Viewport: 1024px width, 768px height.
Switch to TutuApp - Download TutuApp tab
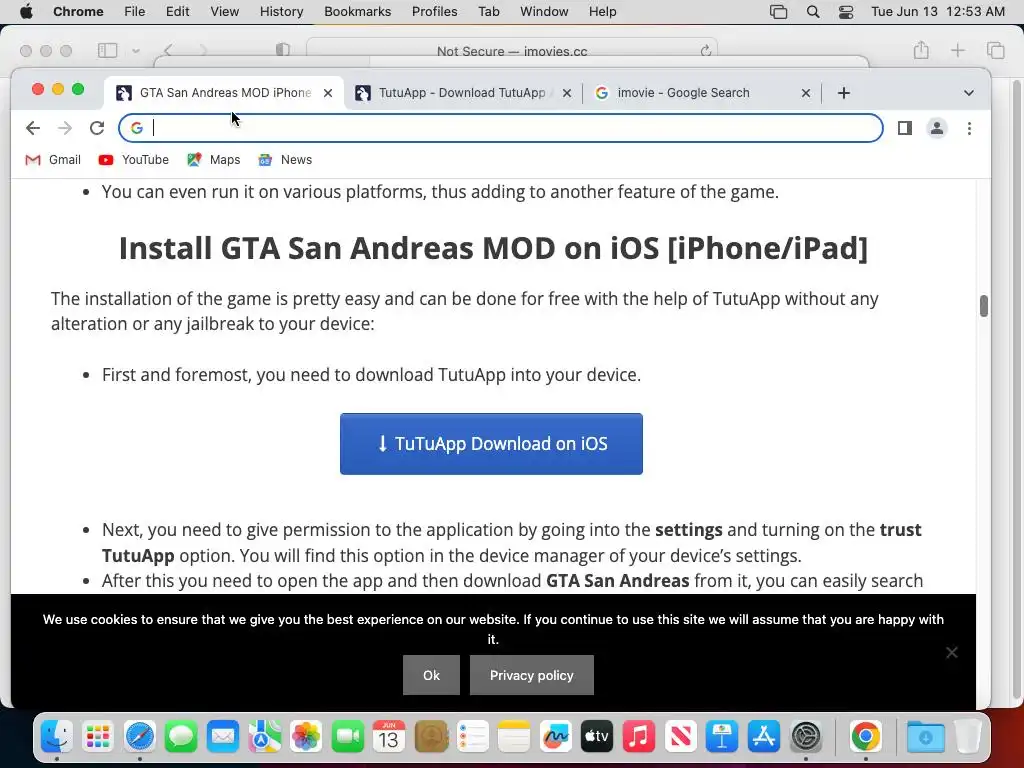click(x=463, y=93)
